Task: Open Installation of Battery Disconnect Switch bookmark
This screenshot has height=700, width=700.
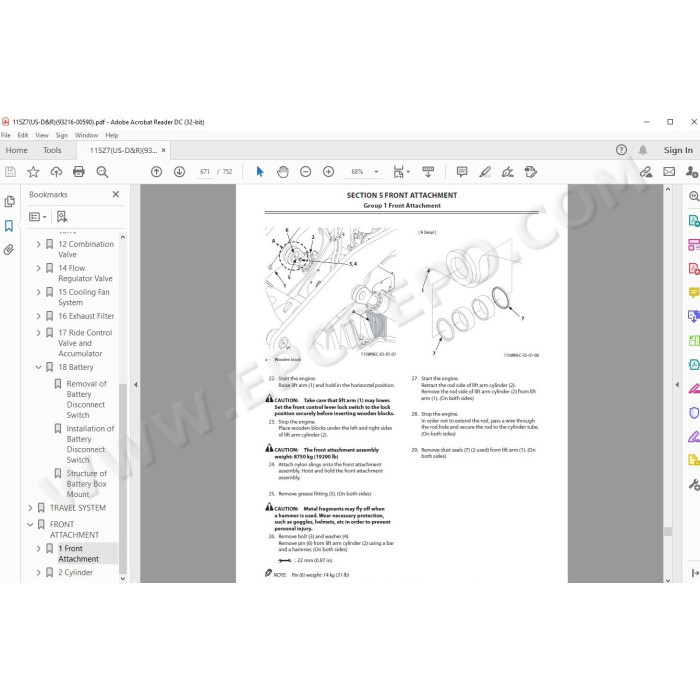Action: click(90, 444)
